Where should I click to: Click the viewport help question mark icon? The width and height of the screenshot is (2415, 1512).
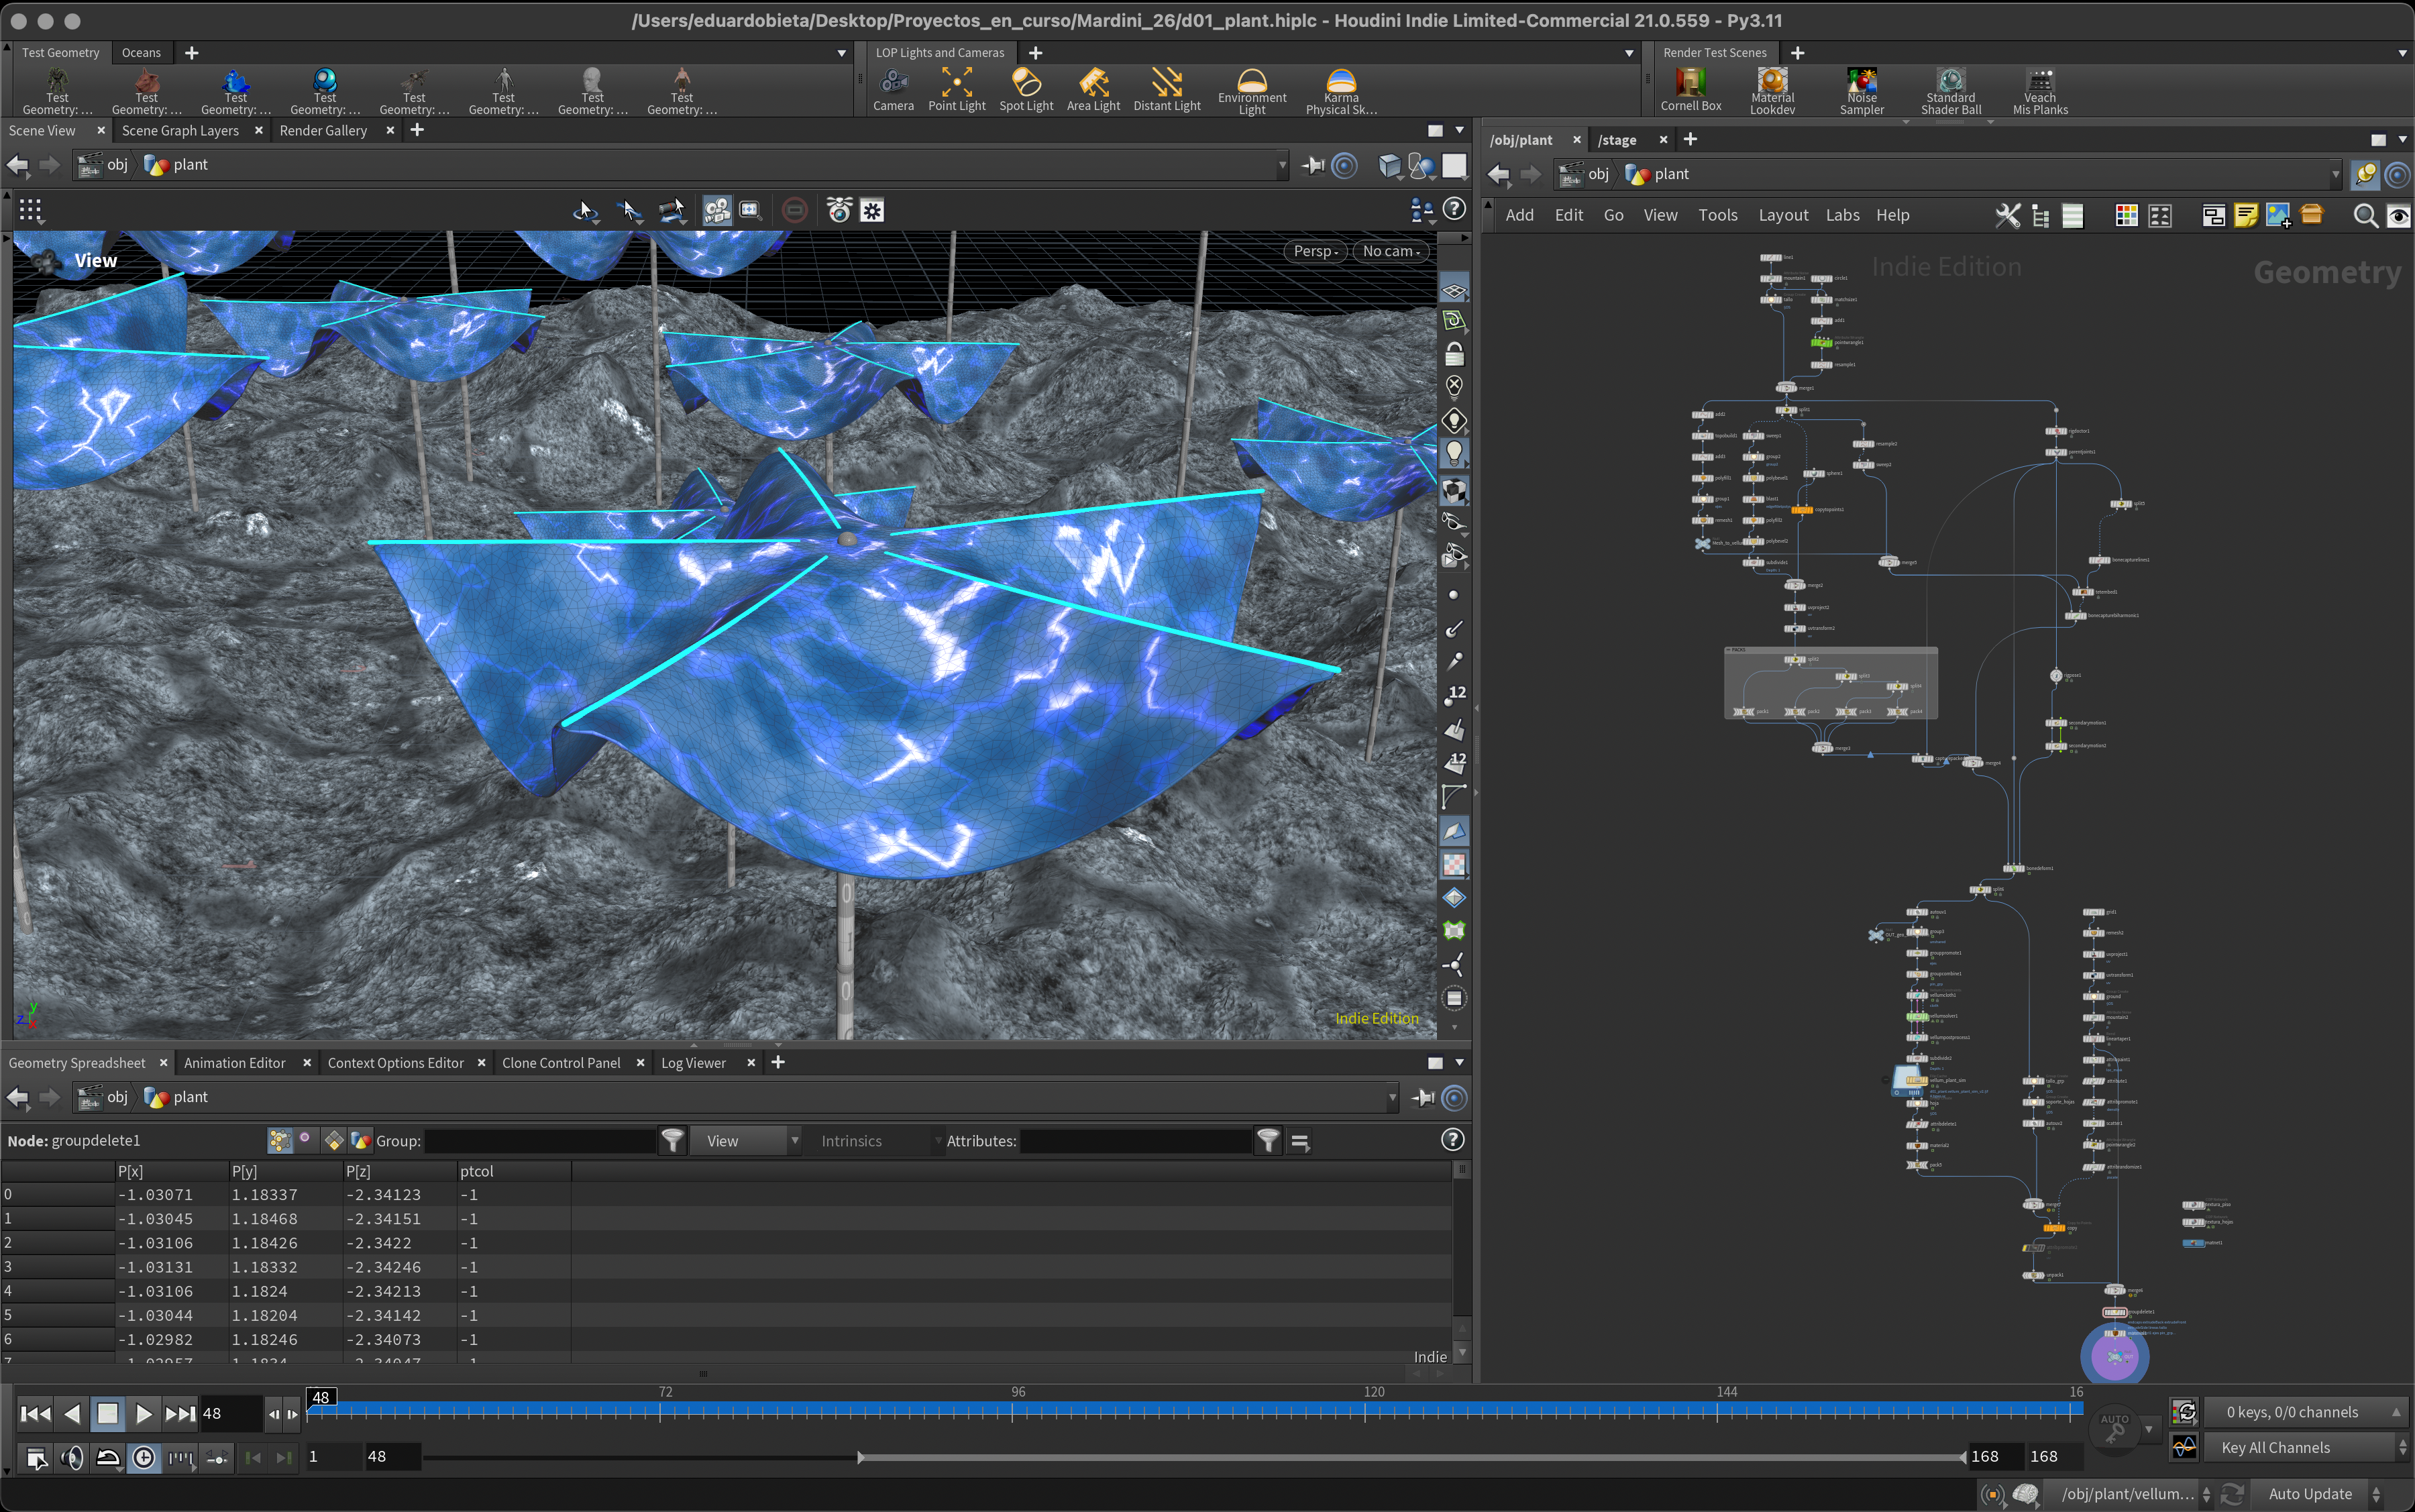[x=1454, y=209]
